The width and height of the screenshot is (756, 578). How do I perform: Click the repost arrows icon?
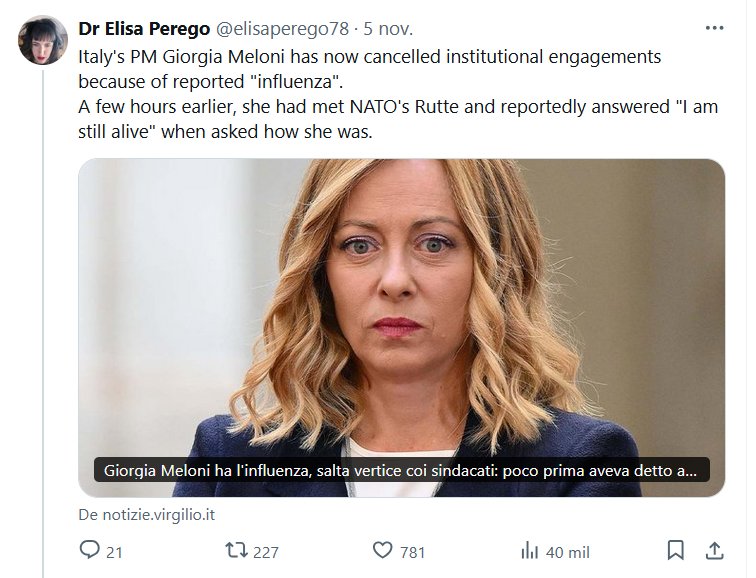236,550
